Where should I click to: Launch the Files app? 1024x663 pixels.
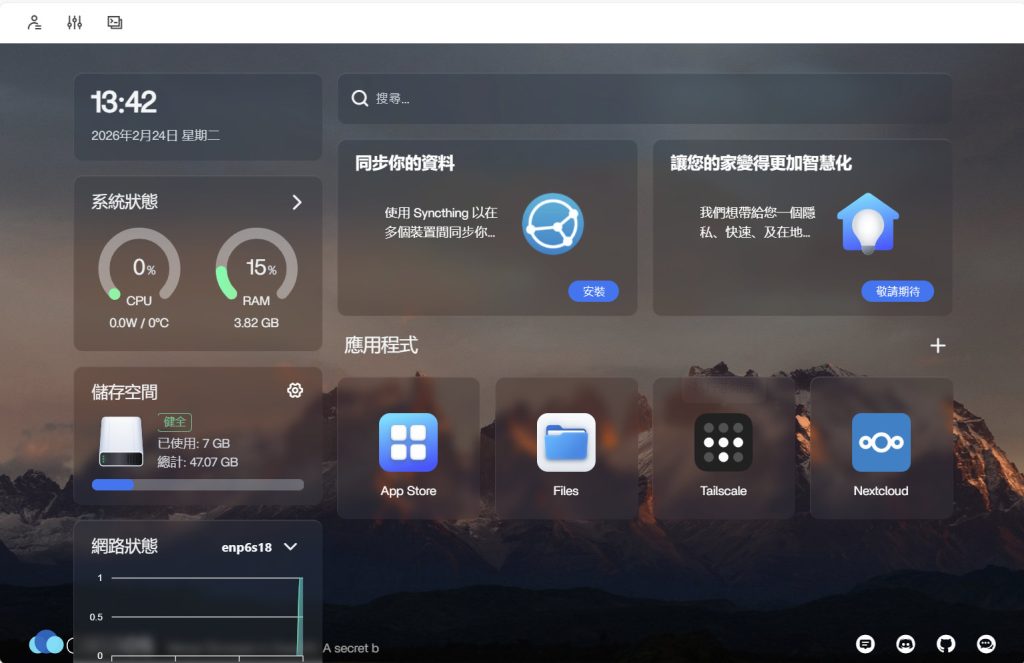(x=566, y=443)
